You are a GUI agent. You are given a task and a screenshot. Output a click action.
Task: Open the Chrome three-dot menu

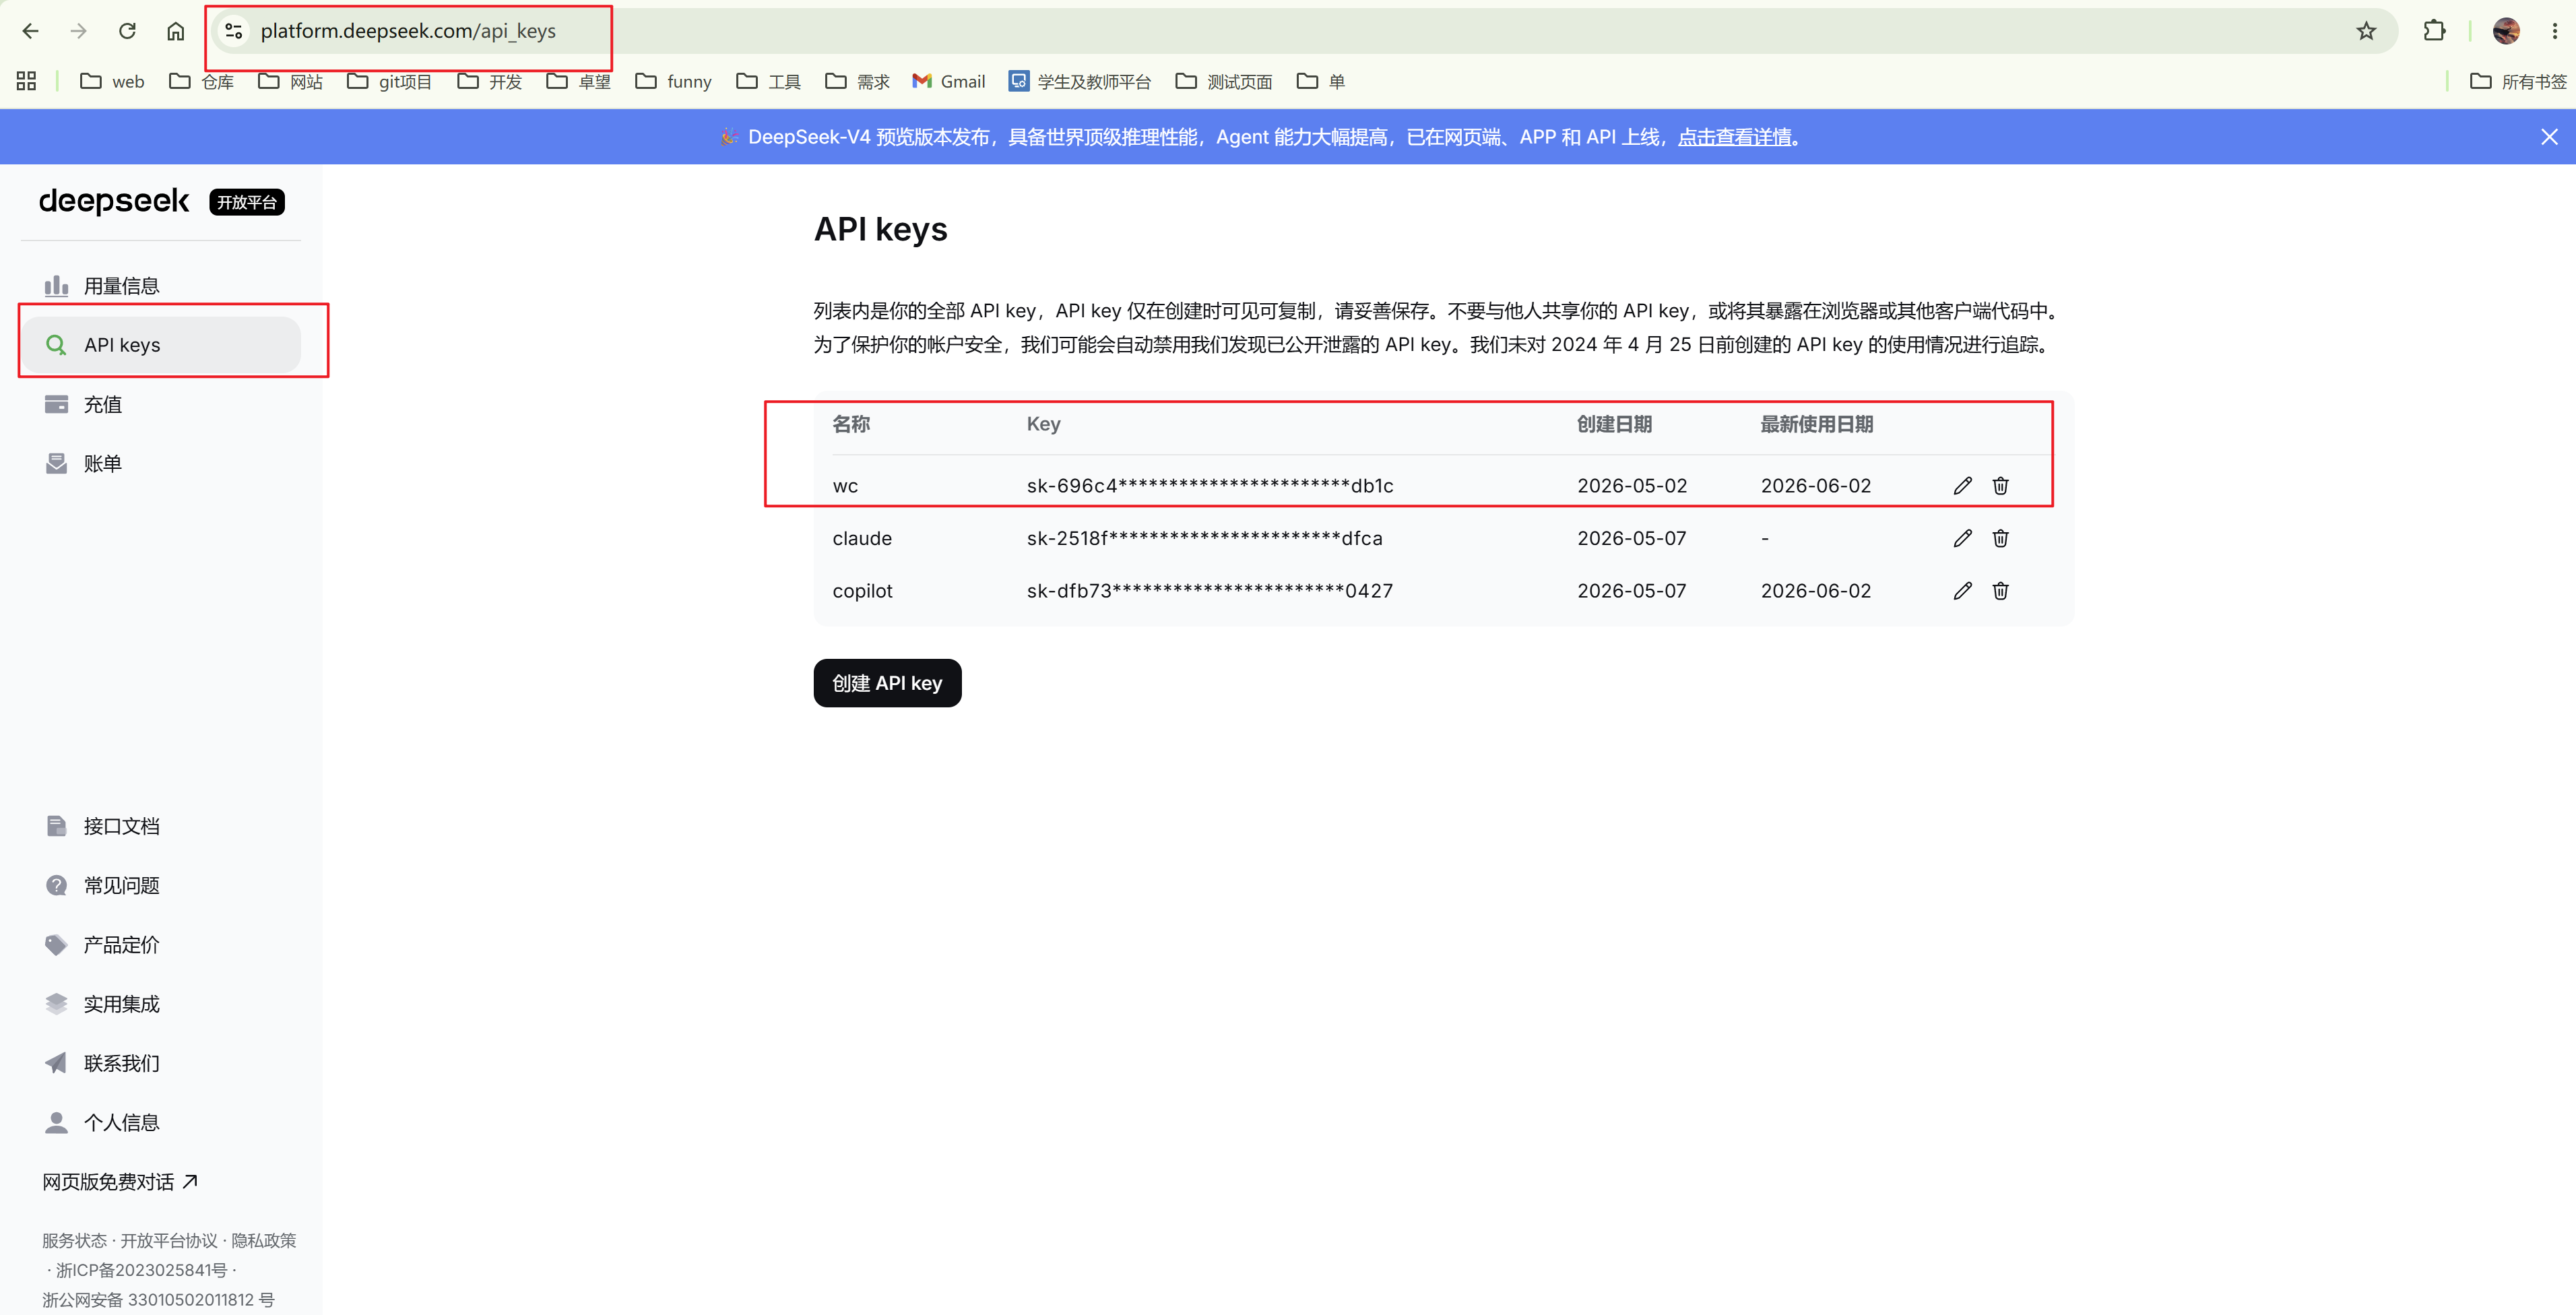click(2555, 31)
